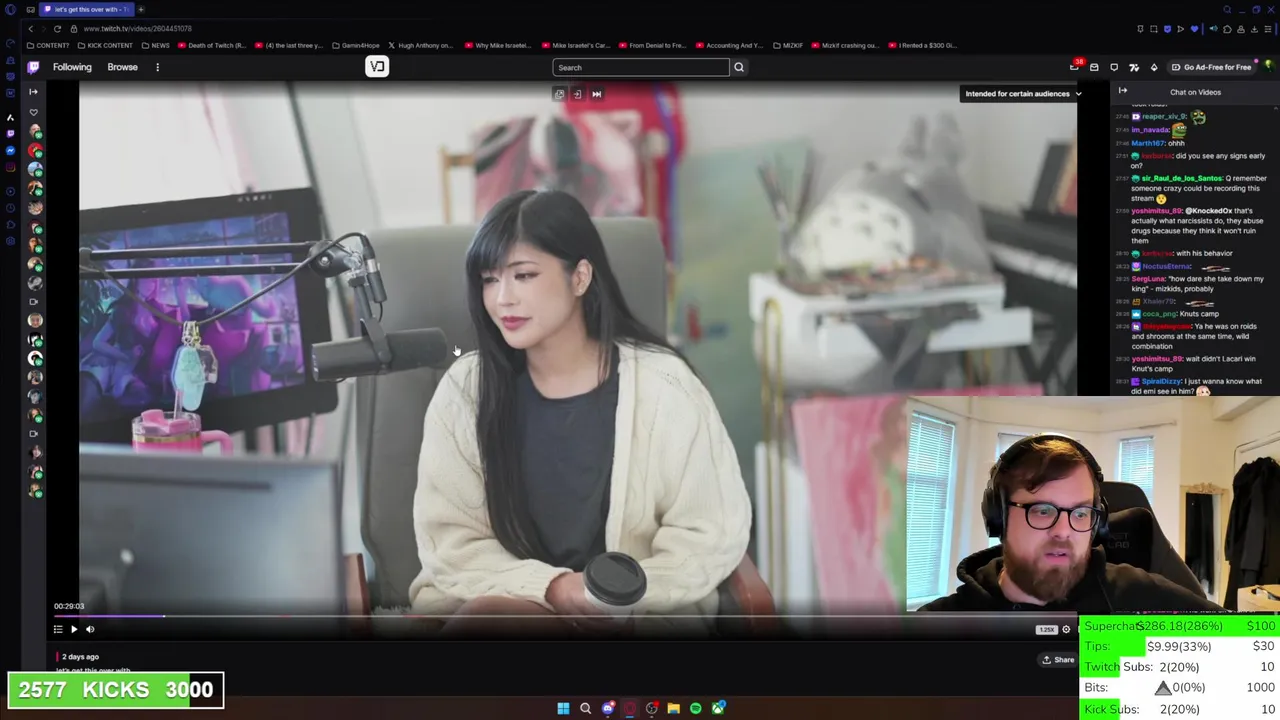The image size is (1280, 720).
Task: Open the MIZKIF bookmarks folder
Action: coord(787,45)
